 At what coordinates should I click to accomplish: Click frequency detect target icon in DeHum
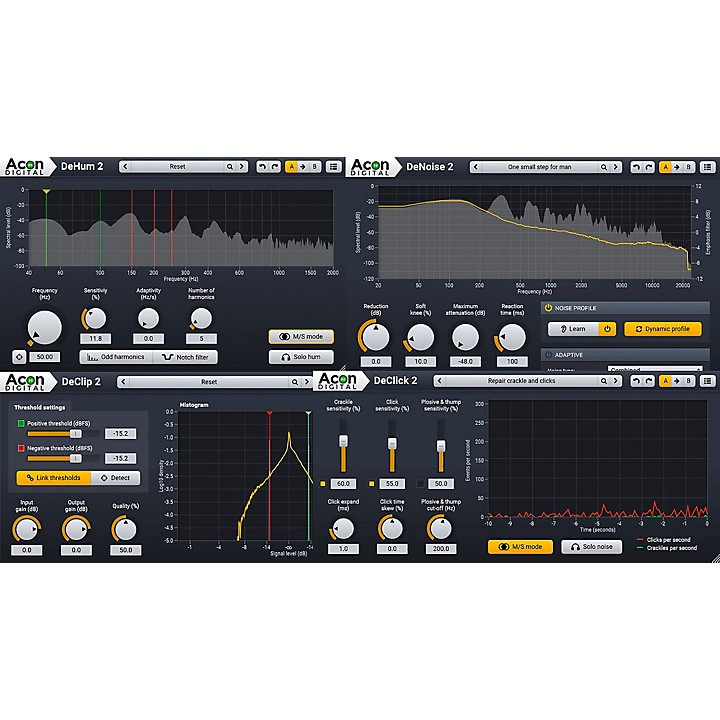click(19, 357)
